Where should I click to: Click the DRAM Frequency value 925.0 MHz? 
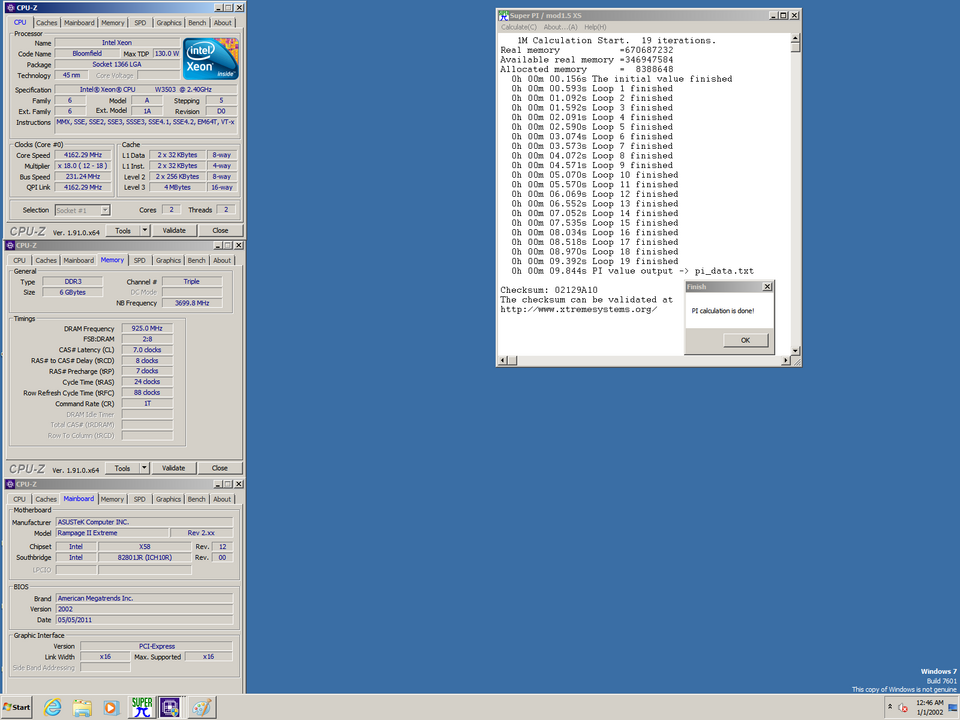tap(147, 328)
